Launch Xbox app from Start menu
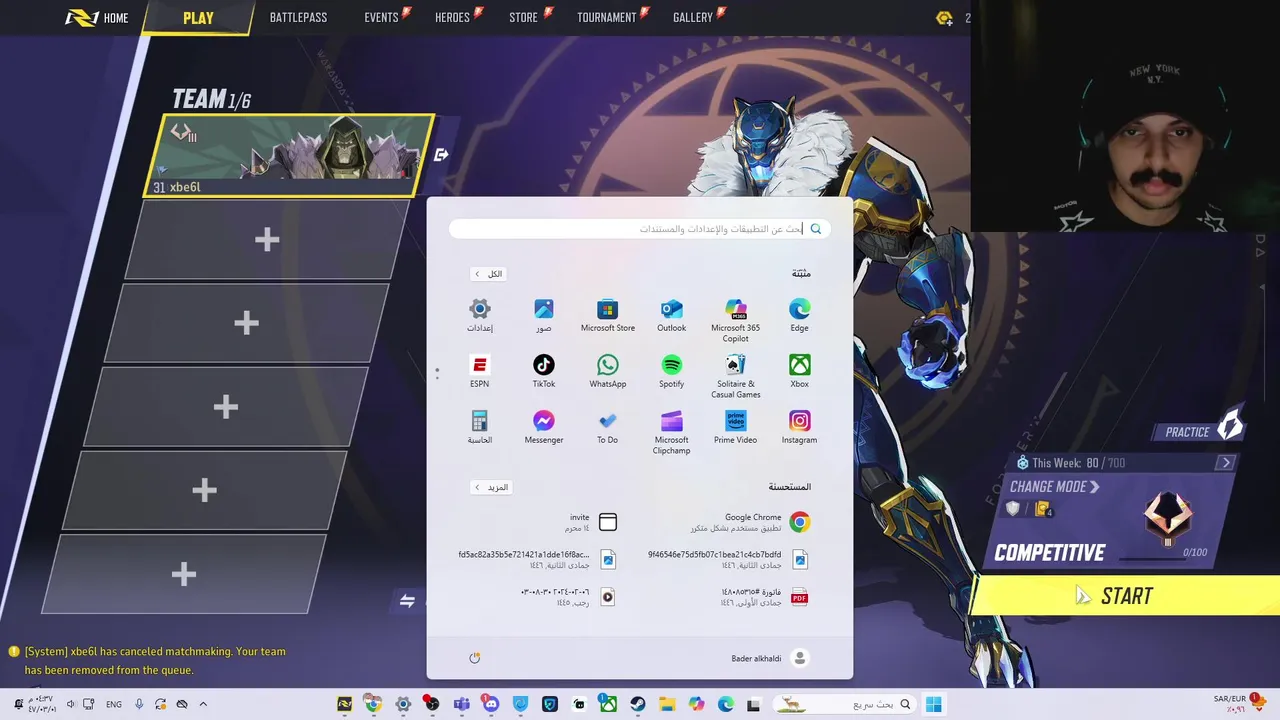1280x720 pixels. 800,371
